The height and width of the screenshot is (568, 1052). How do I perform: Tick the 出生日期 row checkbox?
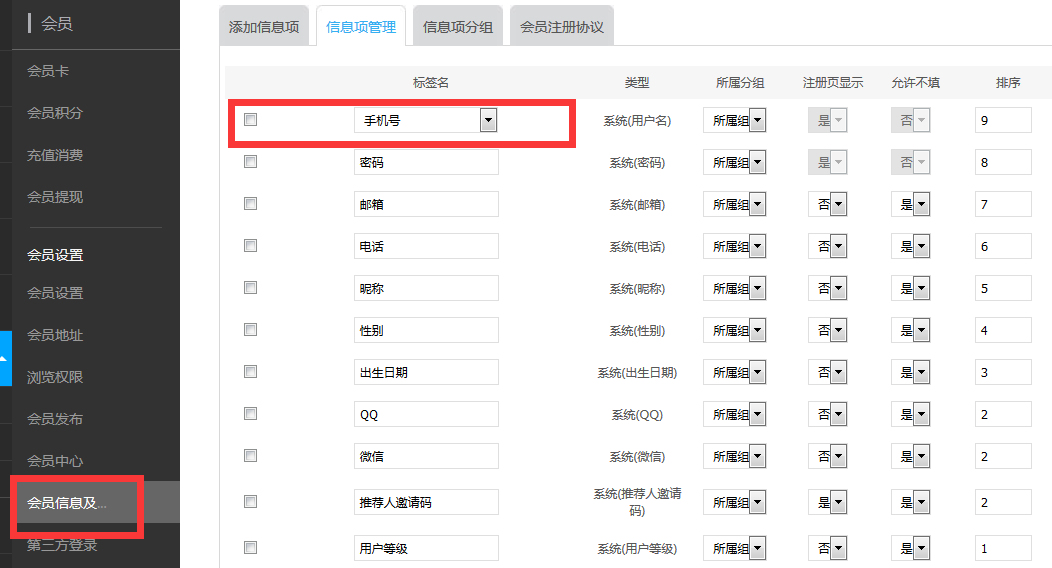click(250, 372)
